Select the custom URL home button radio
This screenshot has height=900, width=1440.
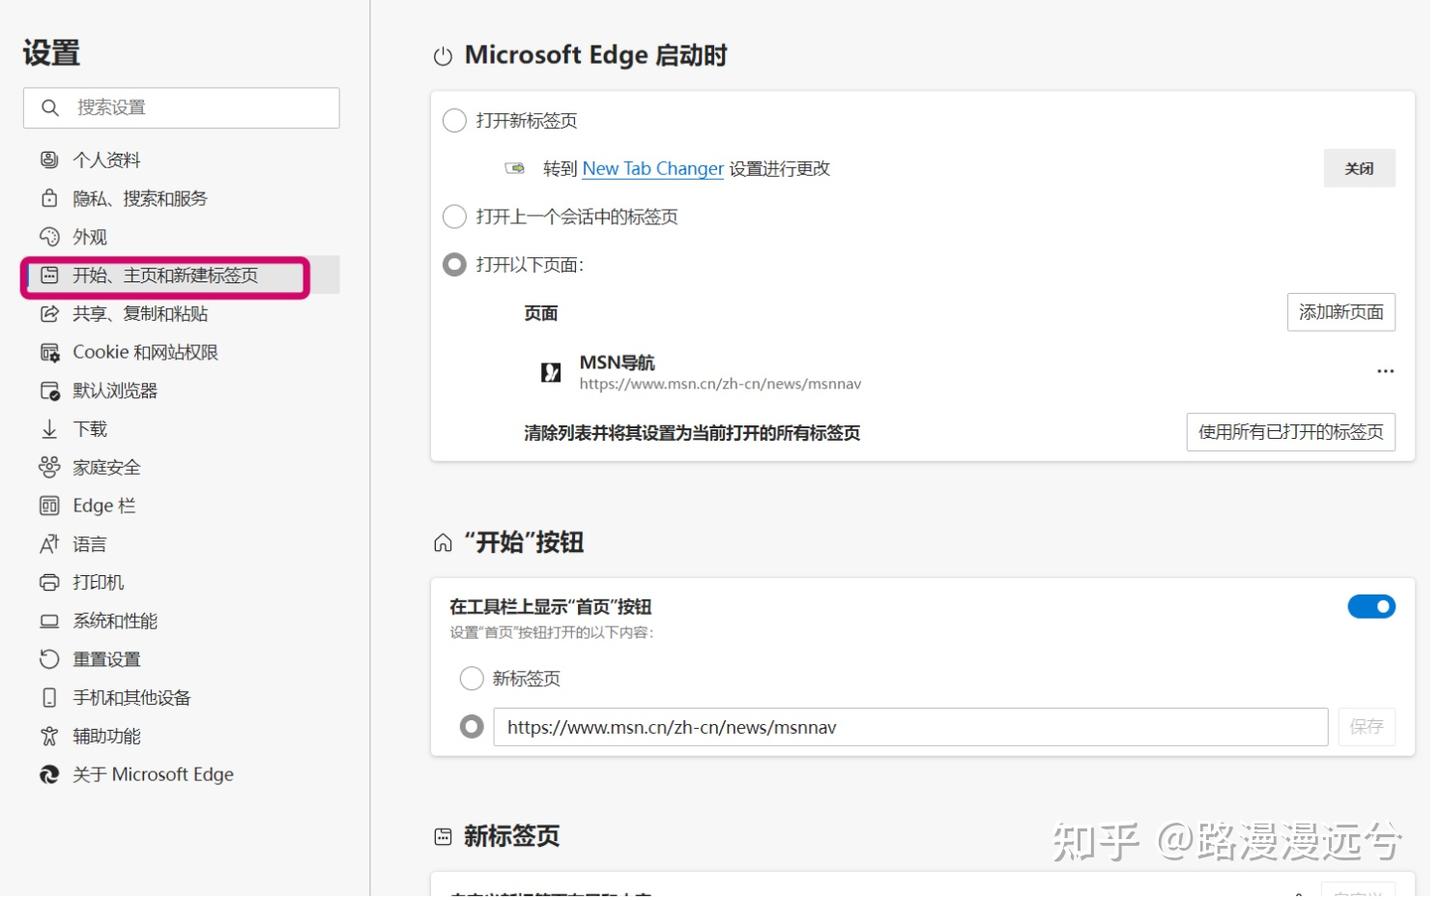pyautogui.click(x=471, y=727)
